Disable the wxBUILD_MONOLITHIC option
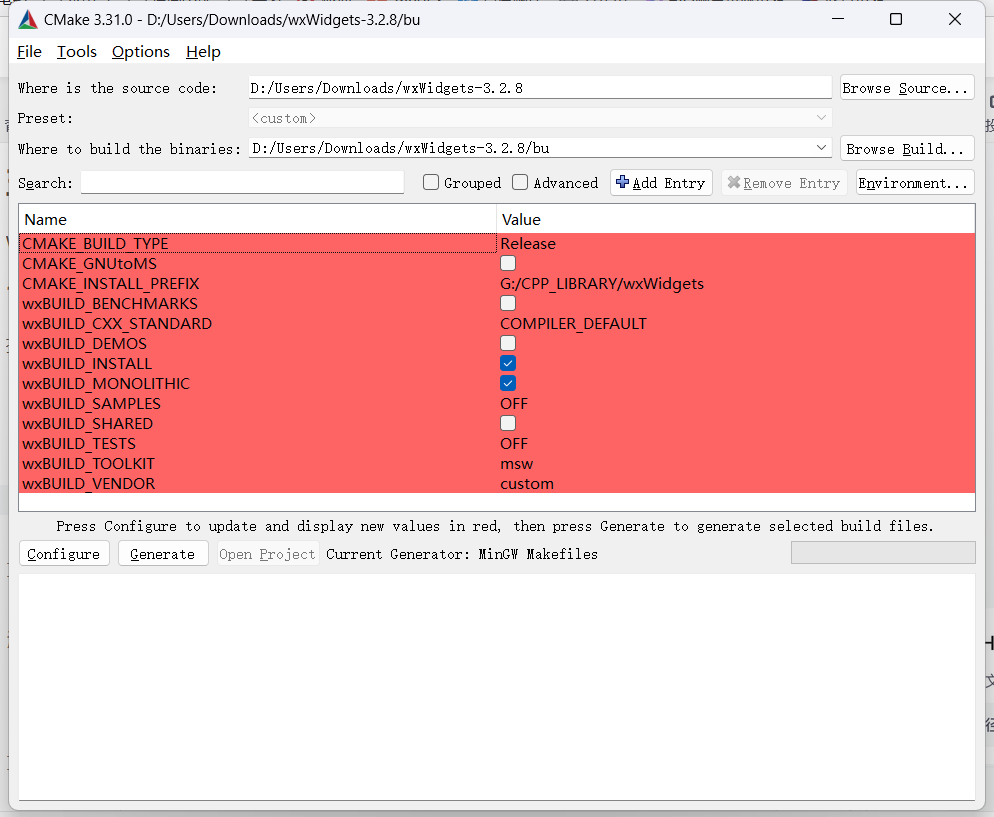The width and height of the screenshot is (994, 817). coord(508,383)
